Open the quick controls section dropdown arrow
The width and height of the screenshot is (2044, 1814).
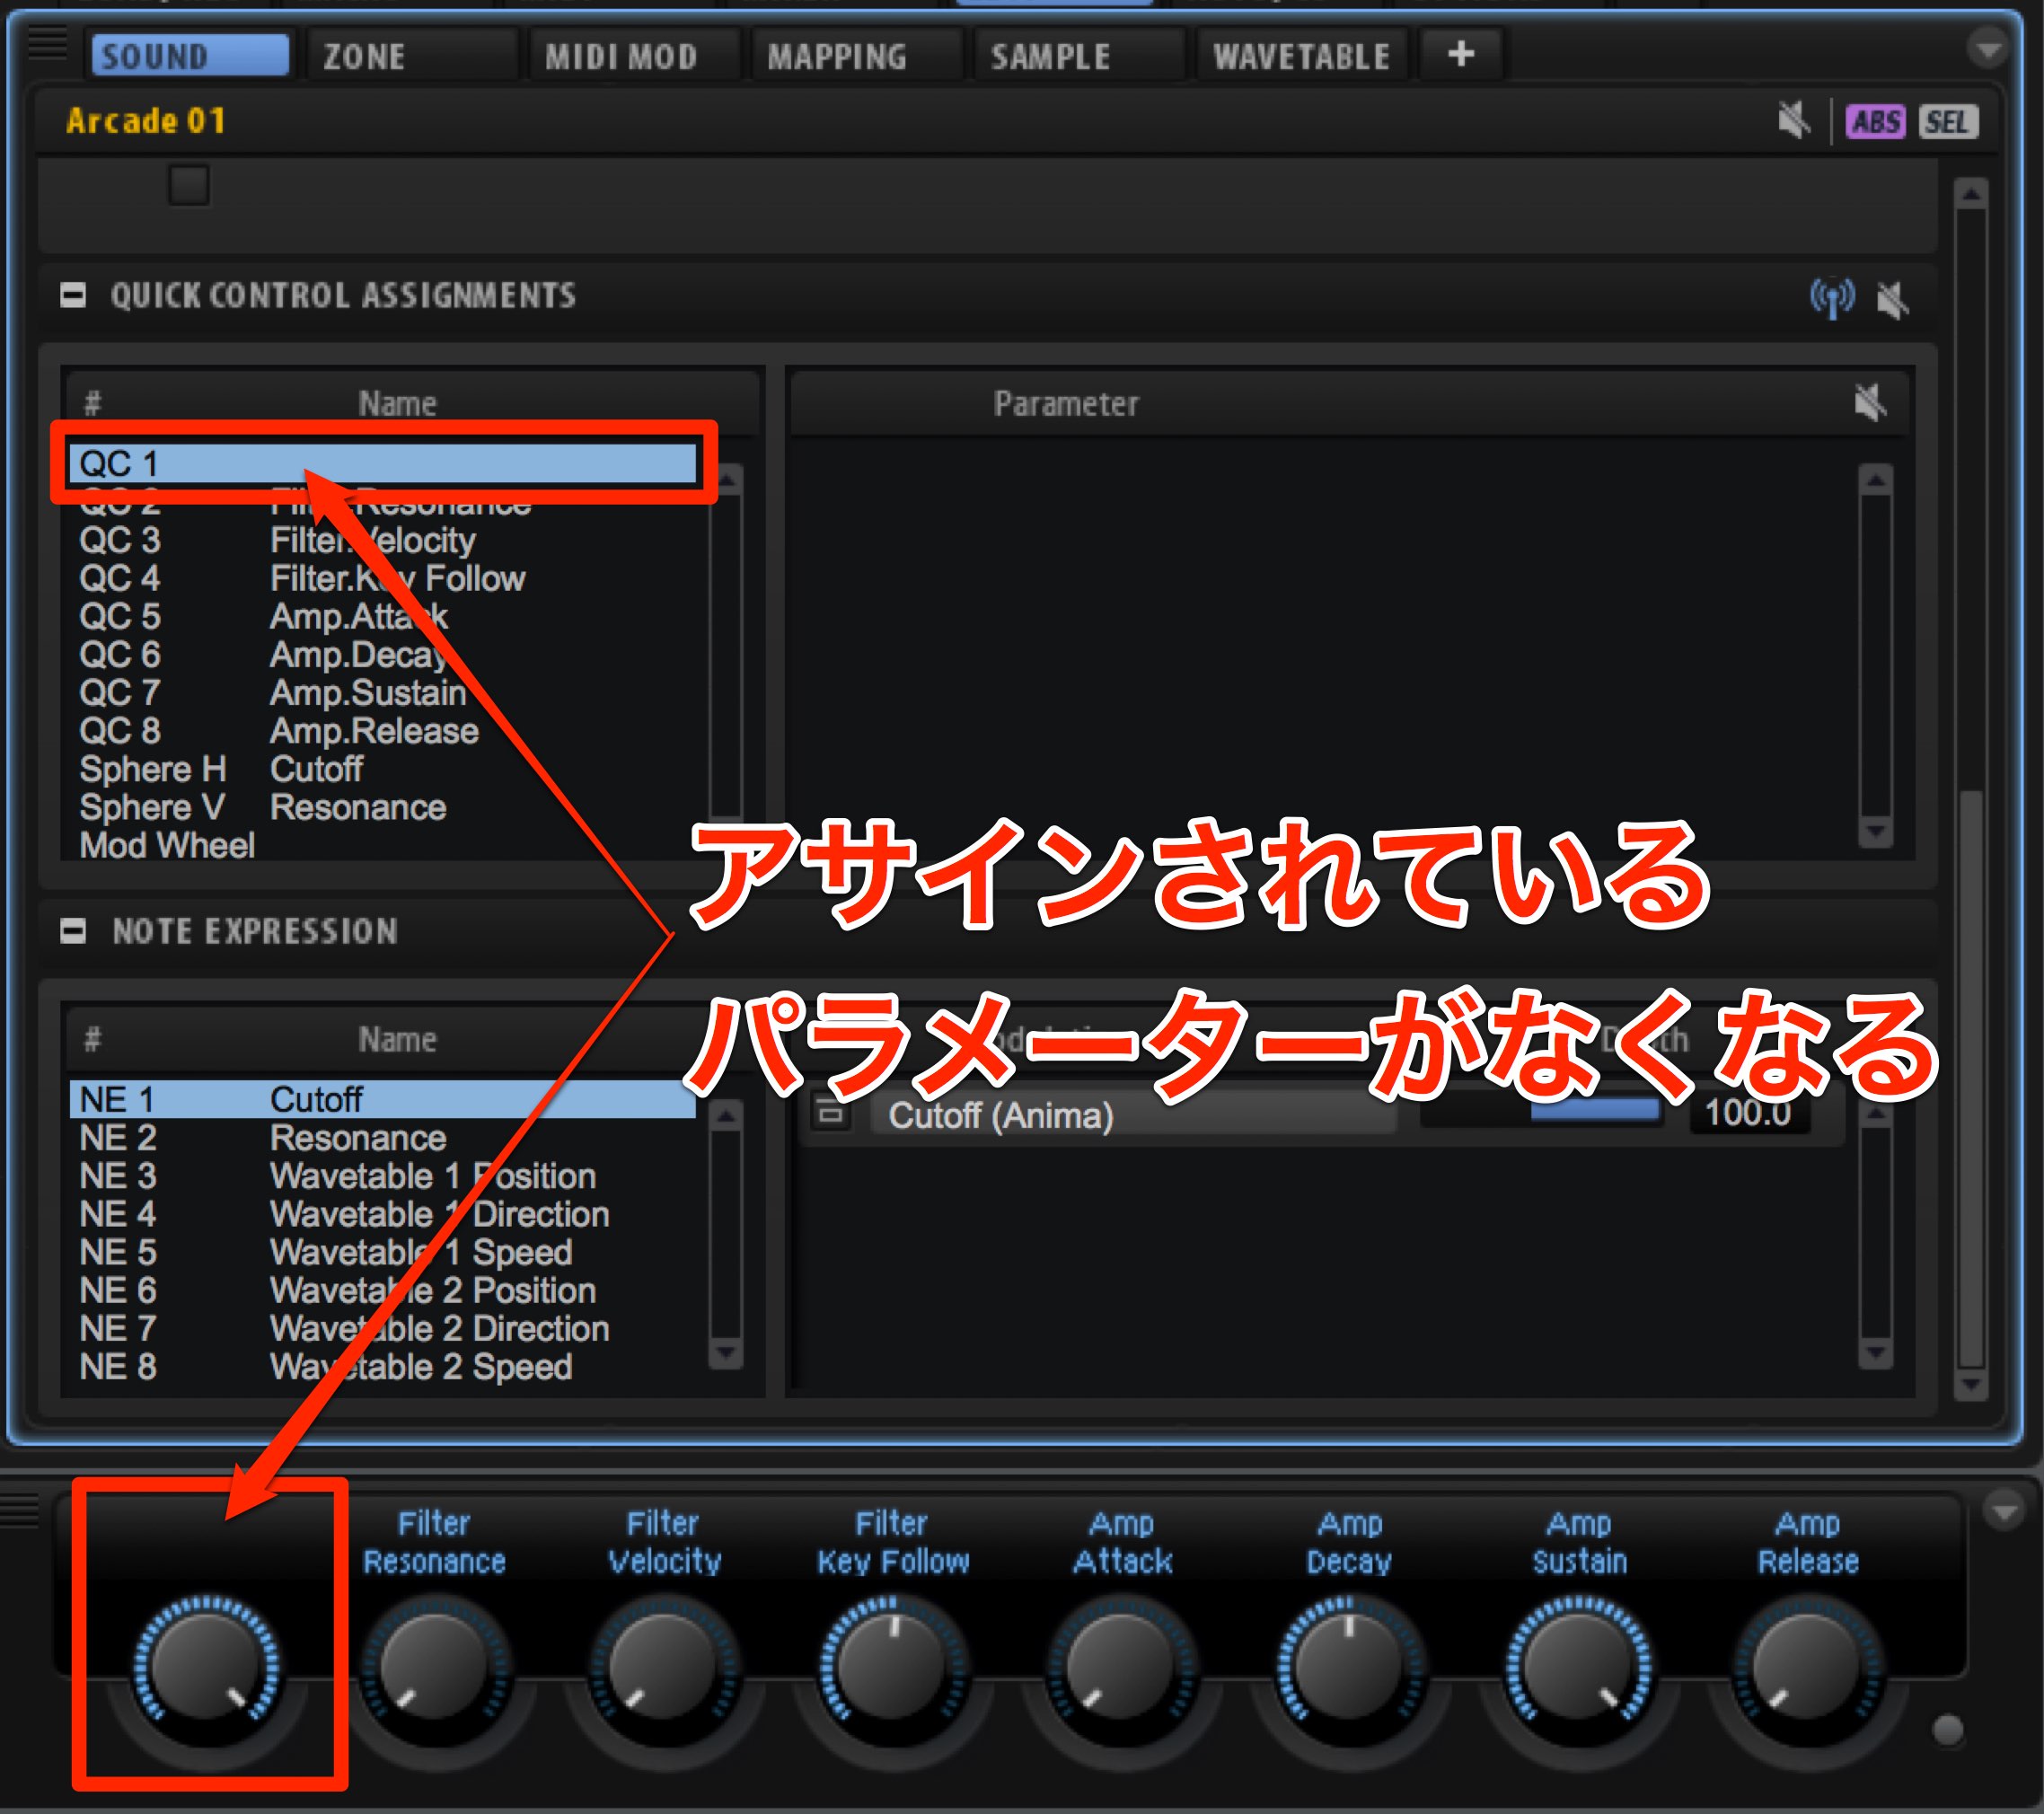pyautogui.click(x=2005, y=1511)
